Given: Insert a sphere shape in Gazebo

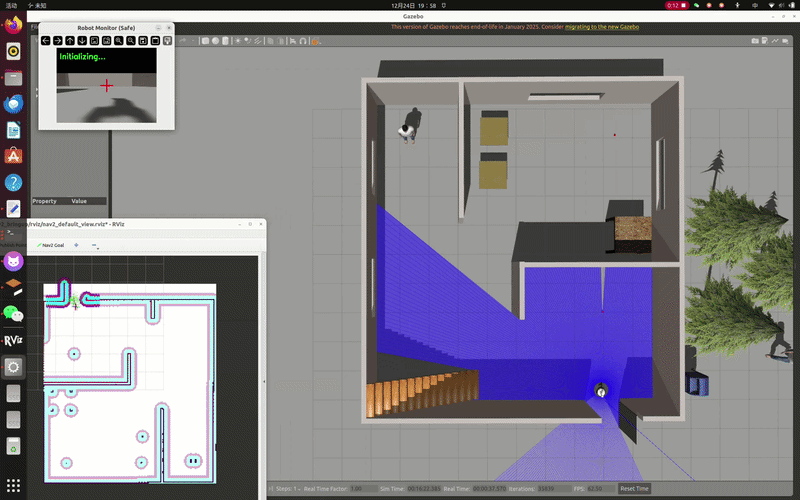Looking at the screenshot, I should click(x=215, y=41).
